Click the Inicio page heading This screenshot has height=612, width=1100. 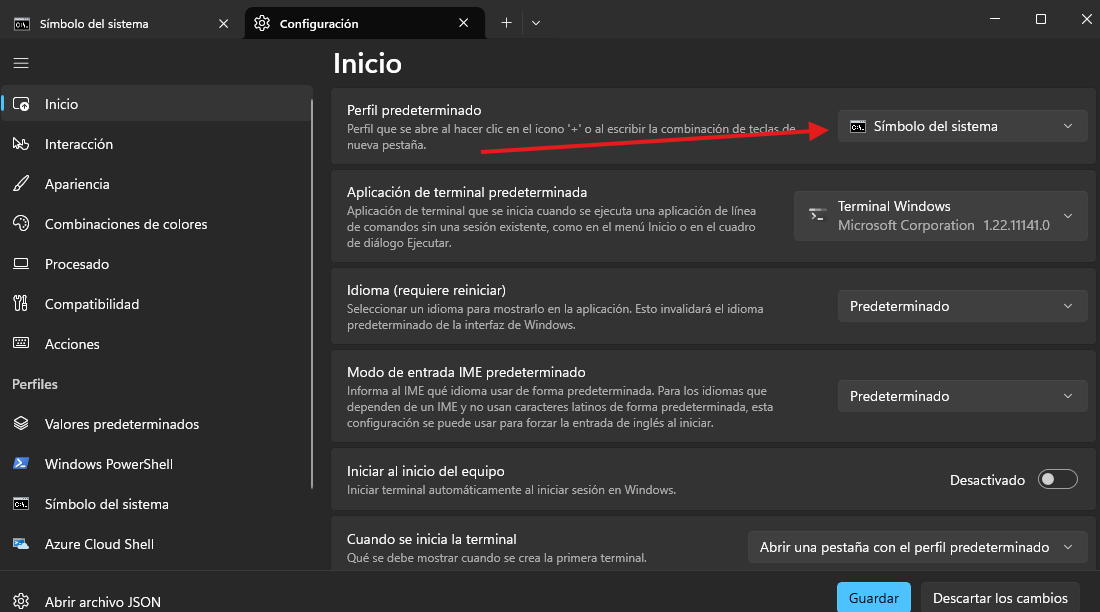368,63
